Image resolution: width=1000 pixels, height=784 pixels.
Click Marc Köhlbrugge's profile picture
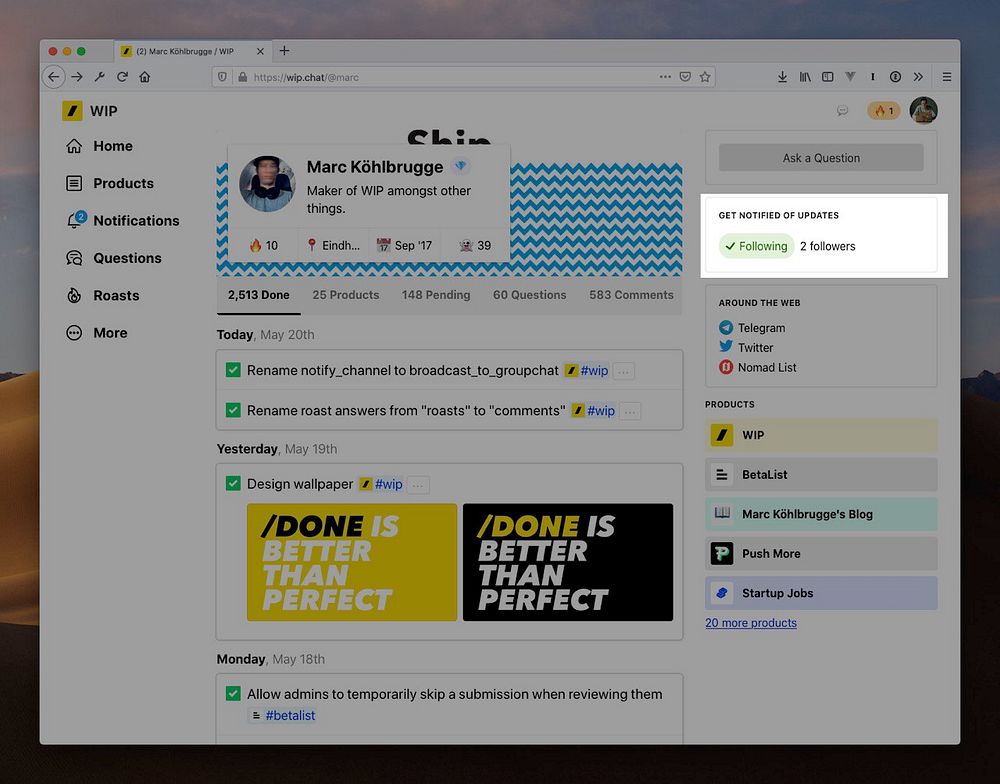(267, 184)
